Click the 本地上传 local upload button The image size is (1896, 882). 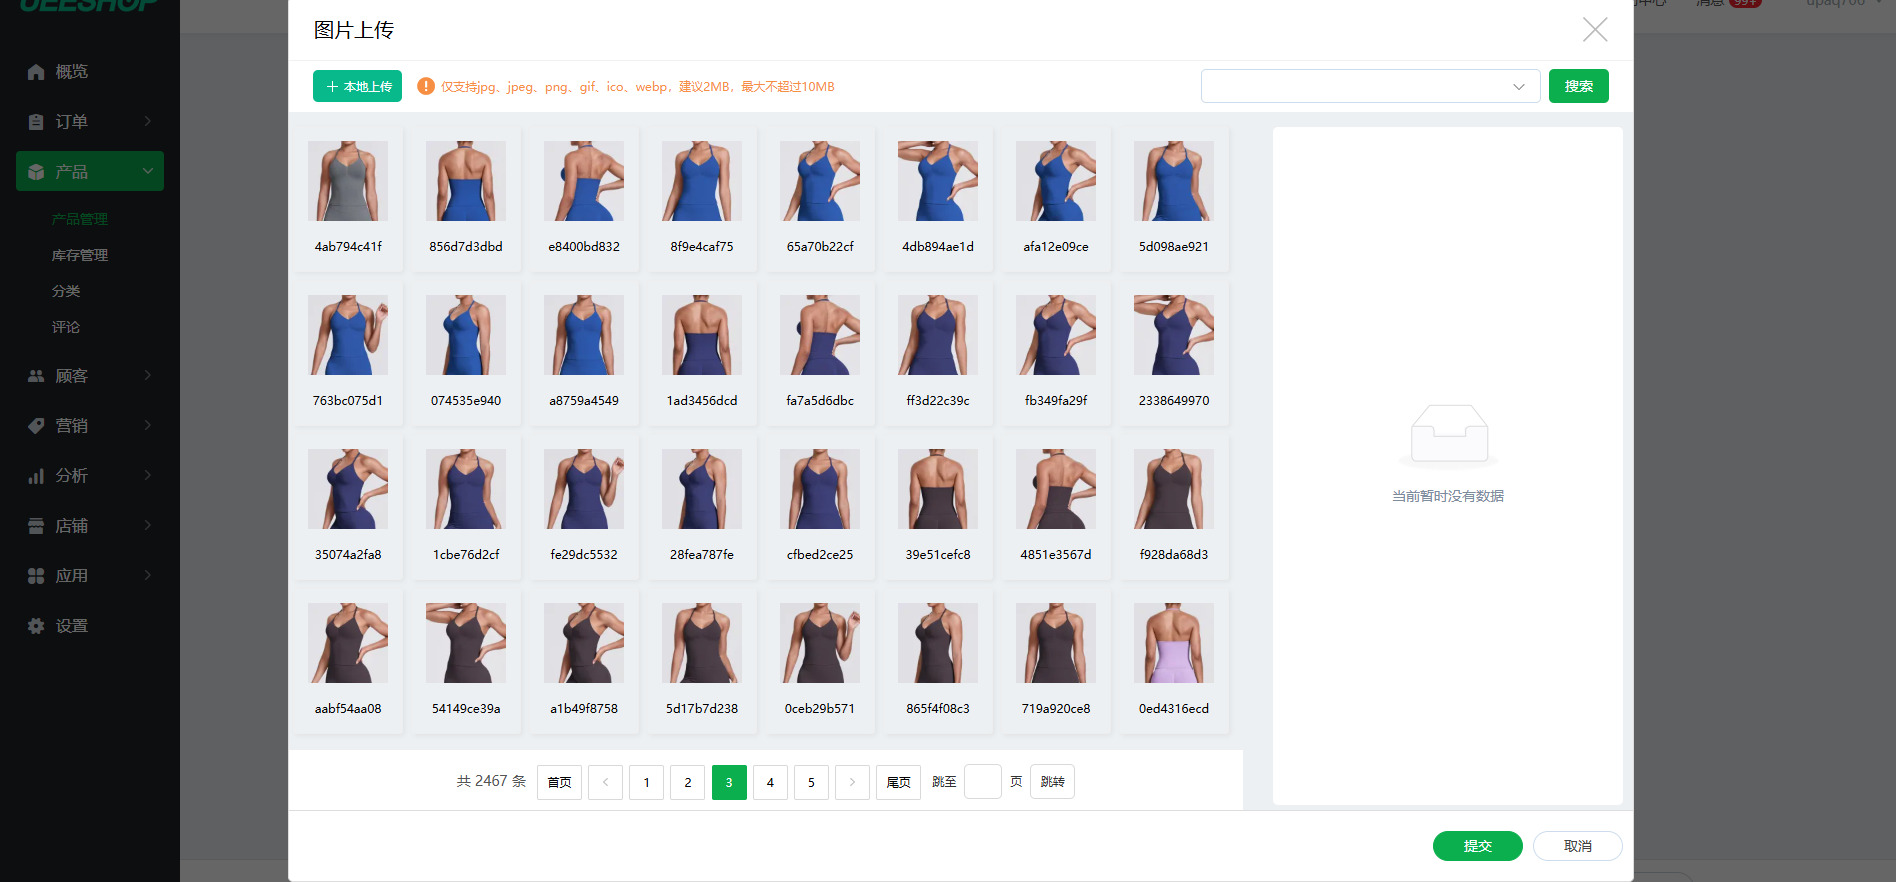[x=357, y=86]
